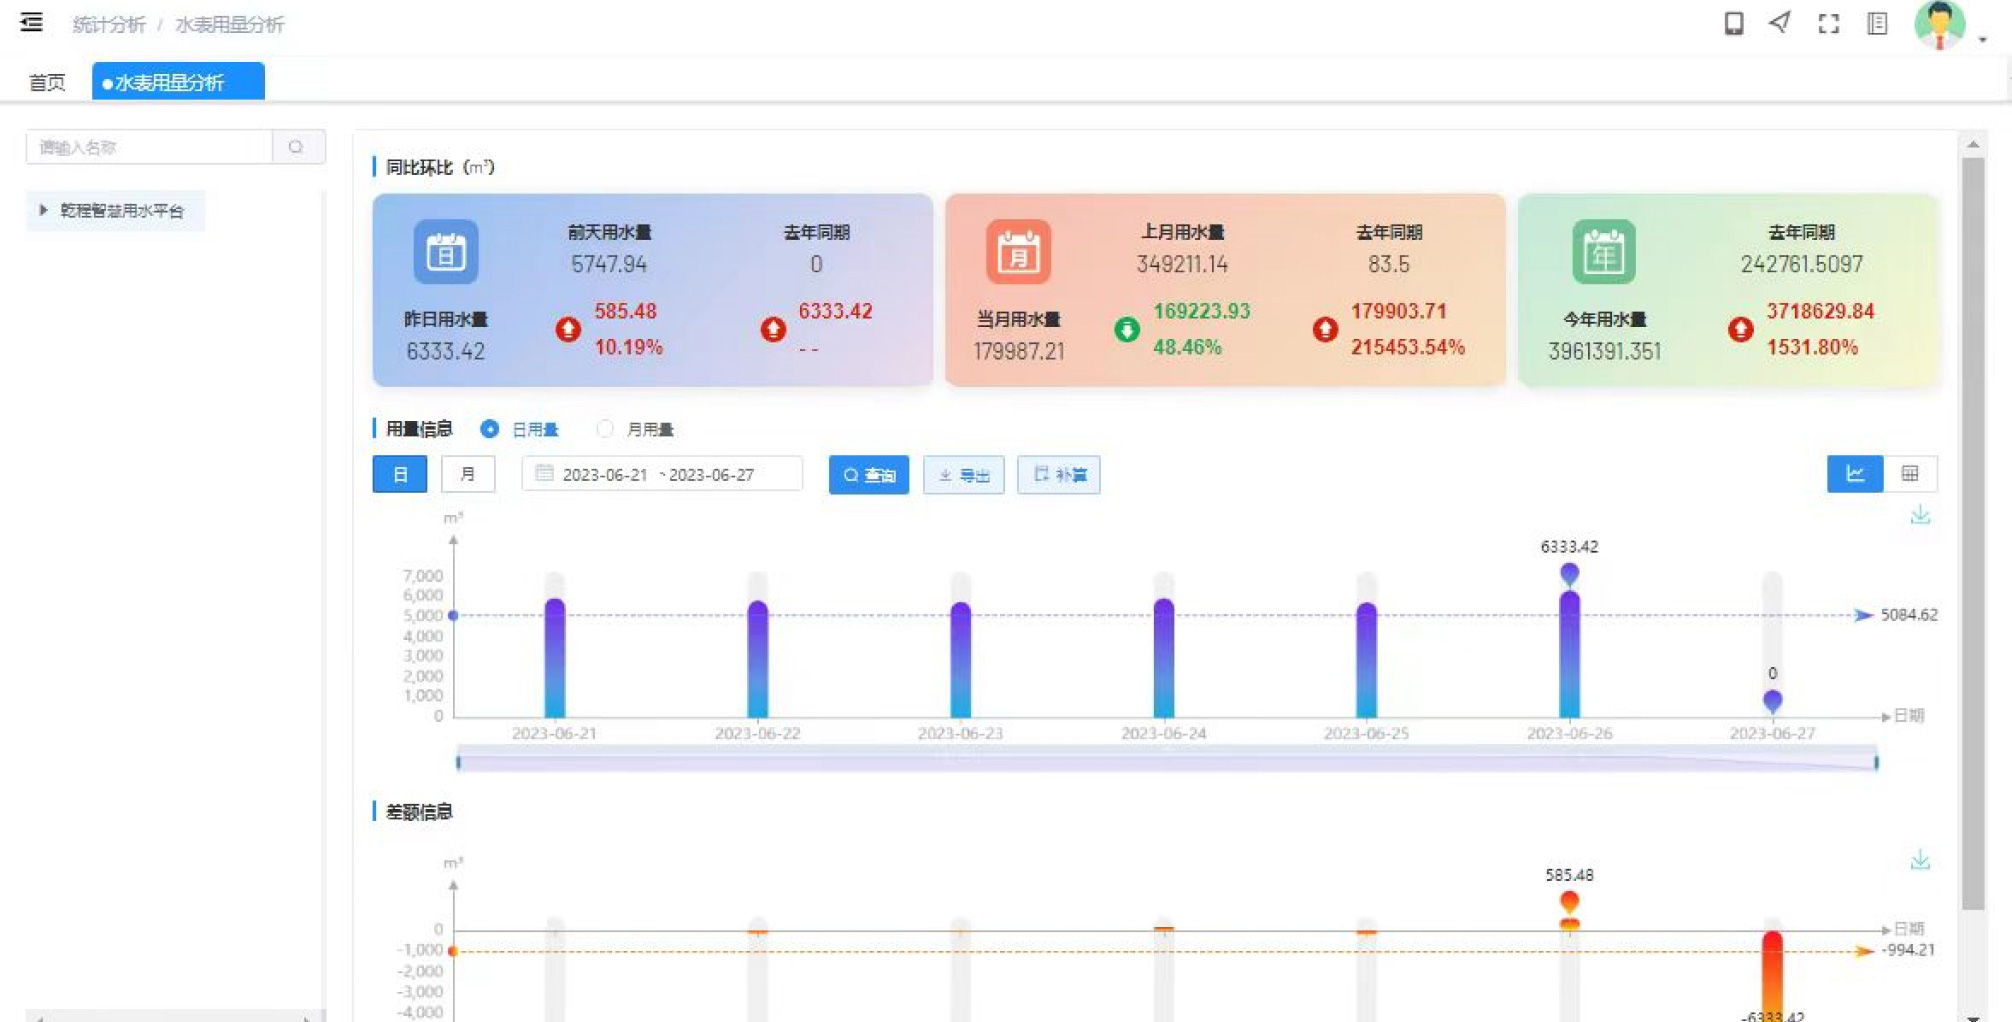Toggle fullscreen mode icon
Screen dimensions: 2012x1022
(x=1828, y=24)
